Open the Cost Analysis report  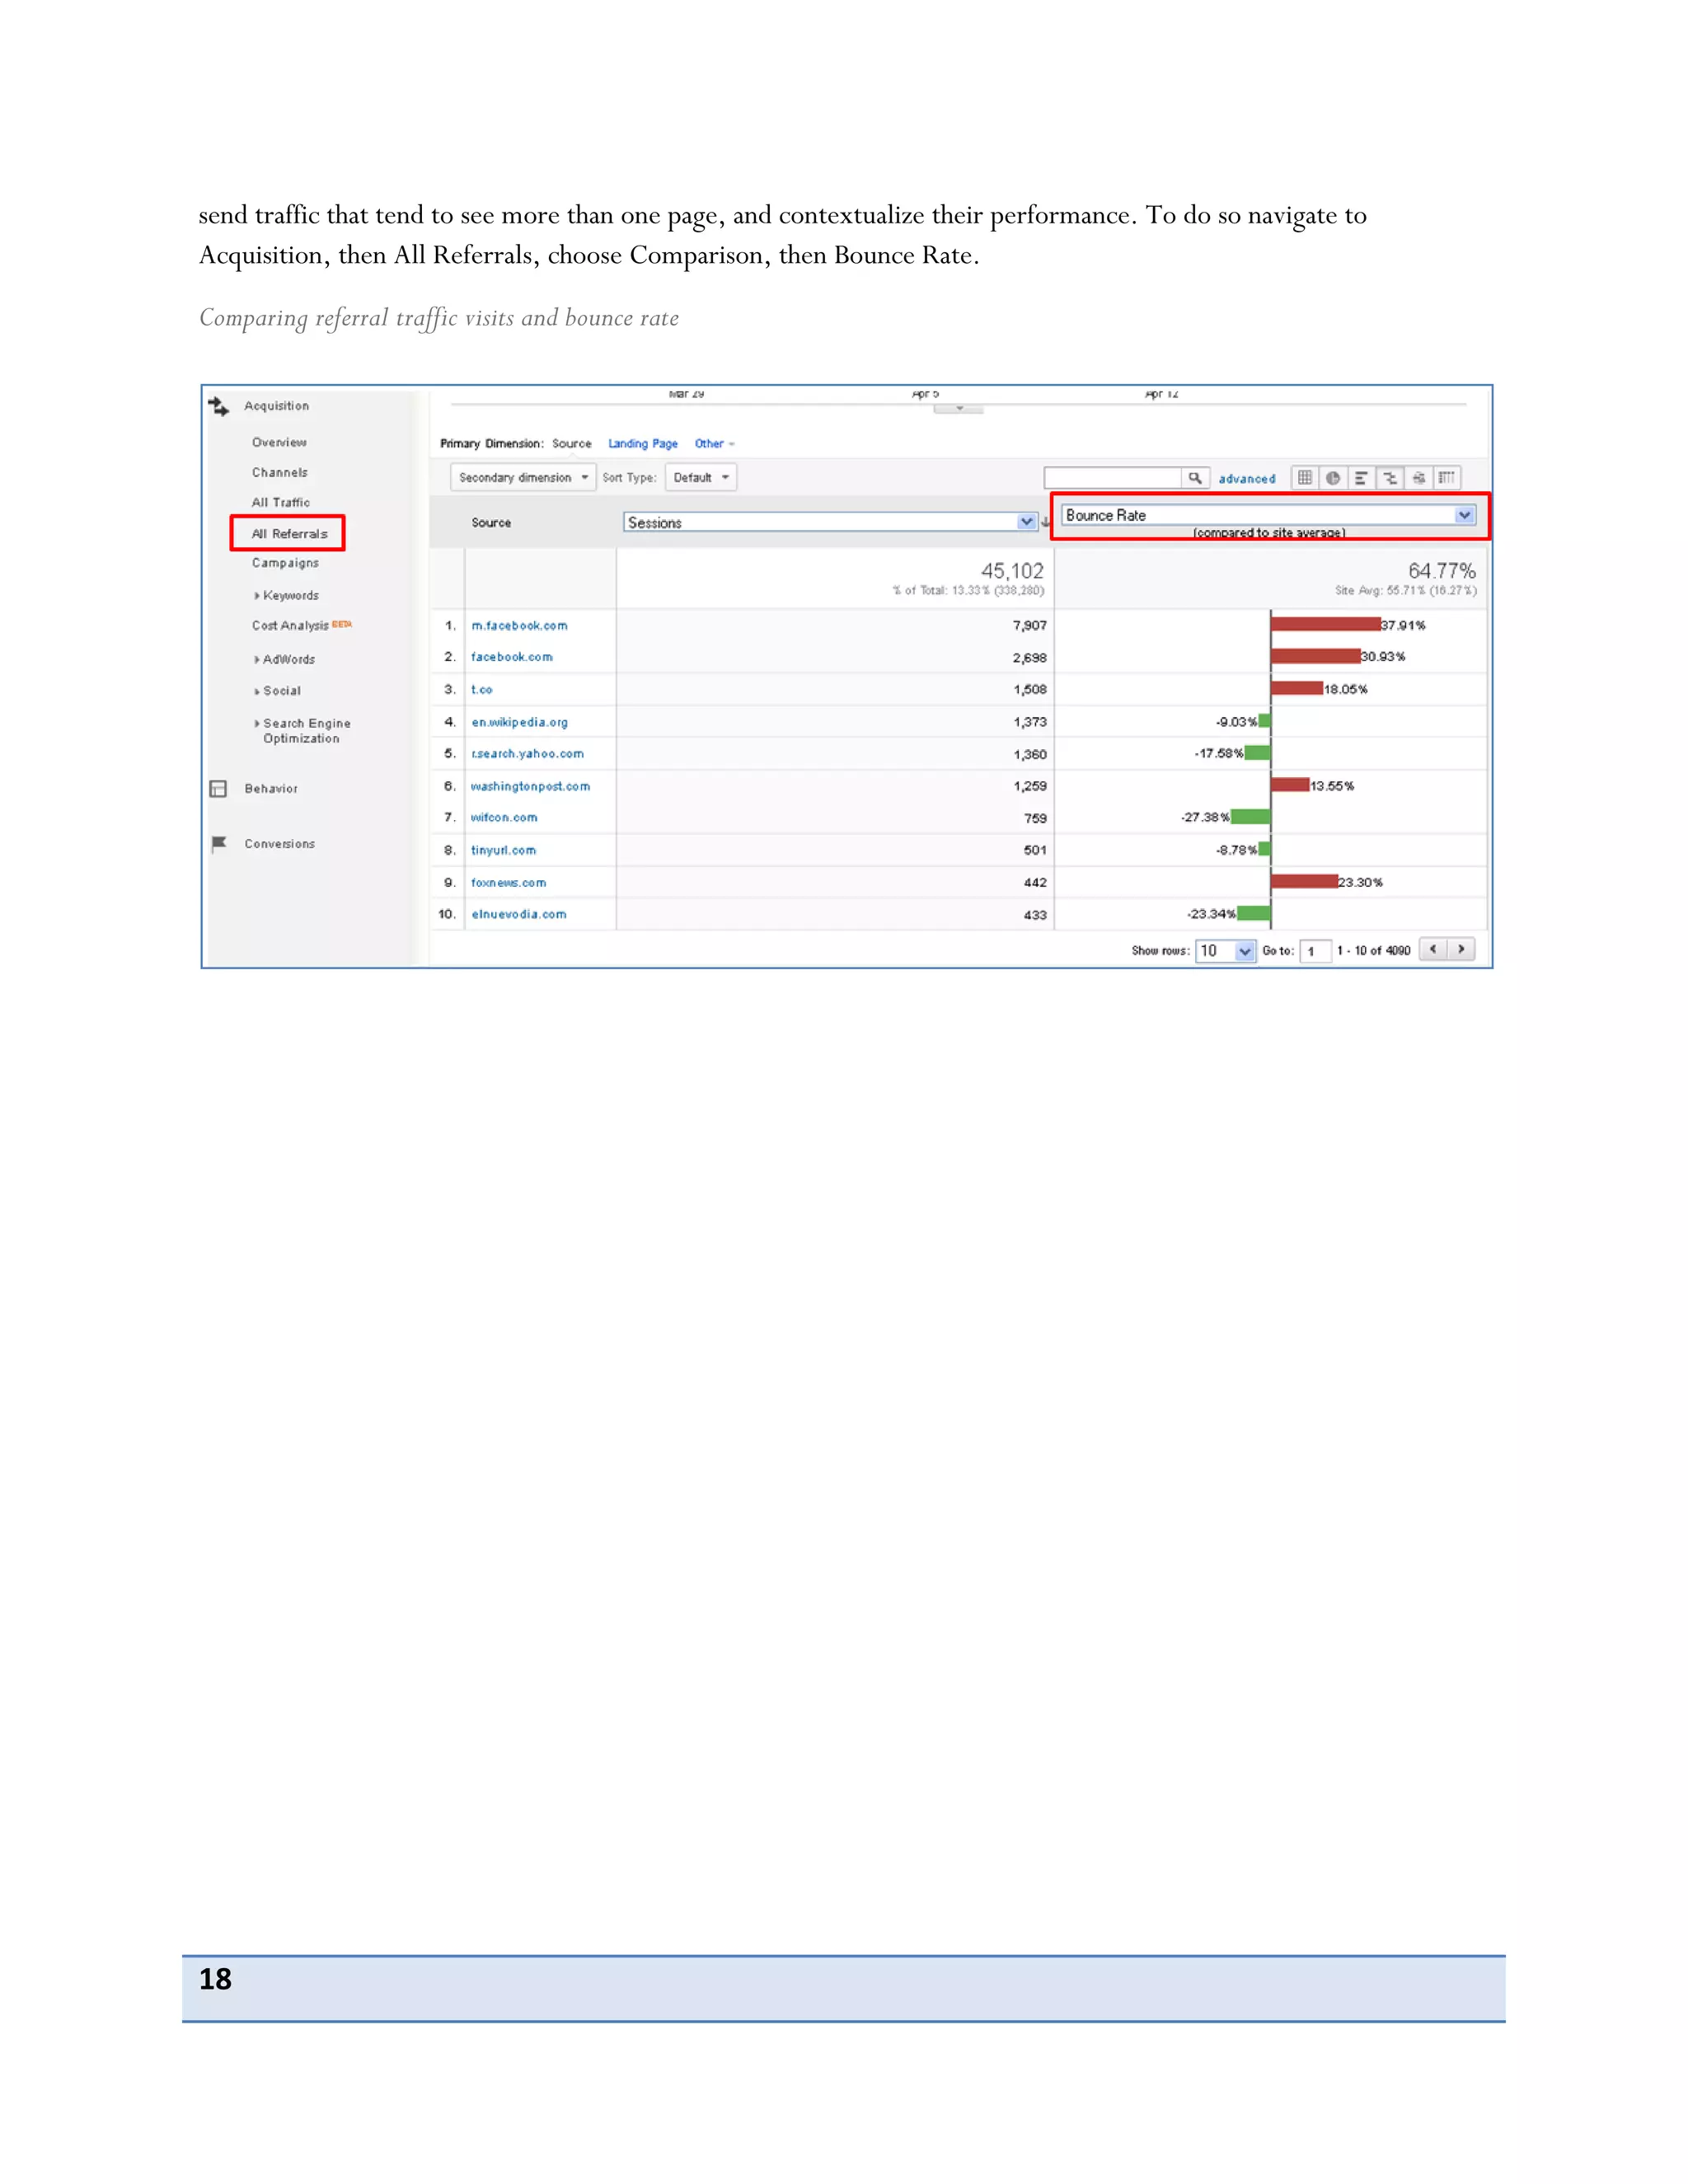coord(290,625)
